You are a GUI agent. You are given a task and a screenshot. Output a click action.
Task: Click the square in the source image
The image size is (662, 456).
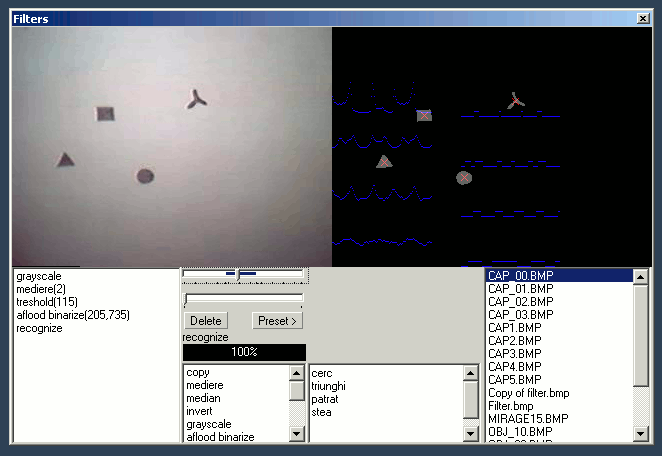[105, 114]
